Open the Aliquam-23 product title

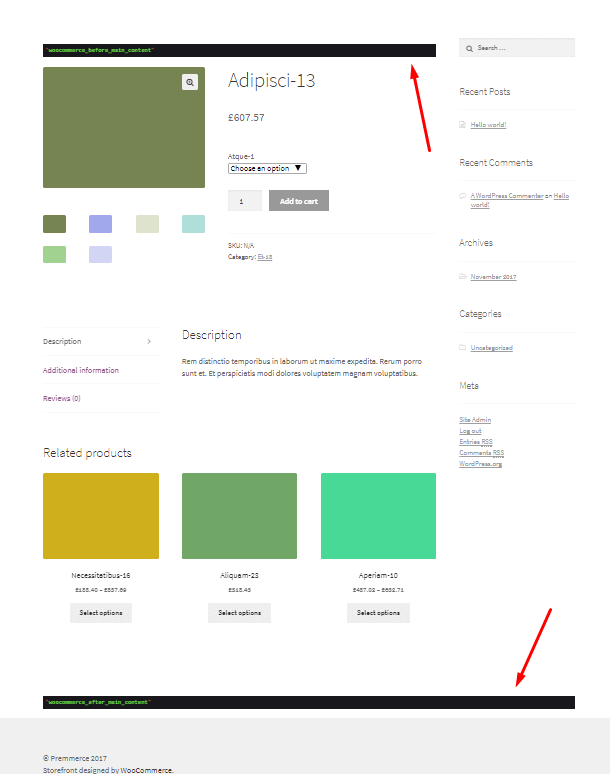(239, 576)
